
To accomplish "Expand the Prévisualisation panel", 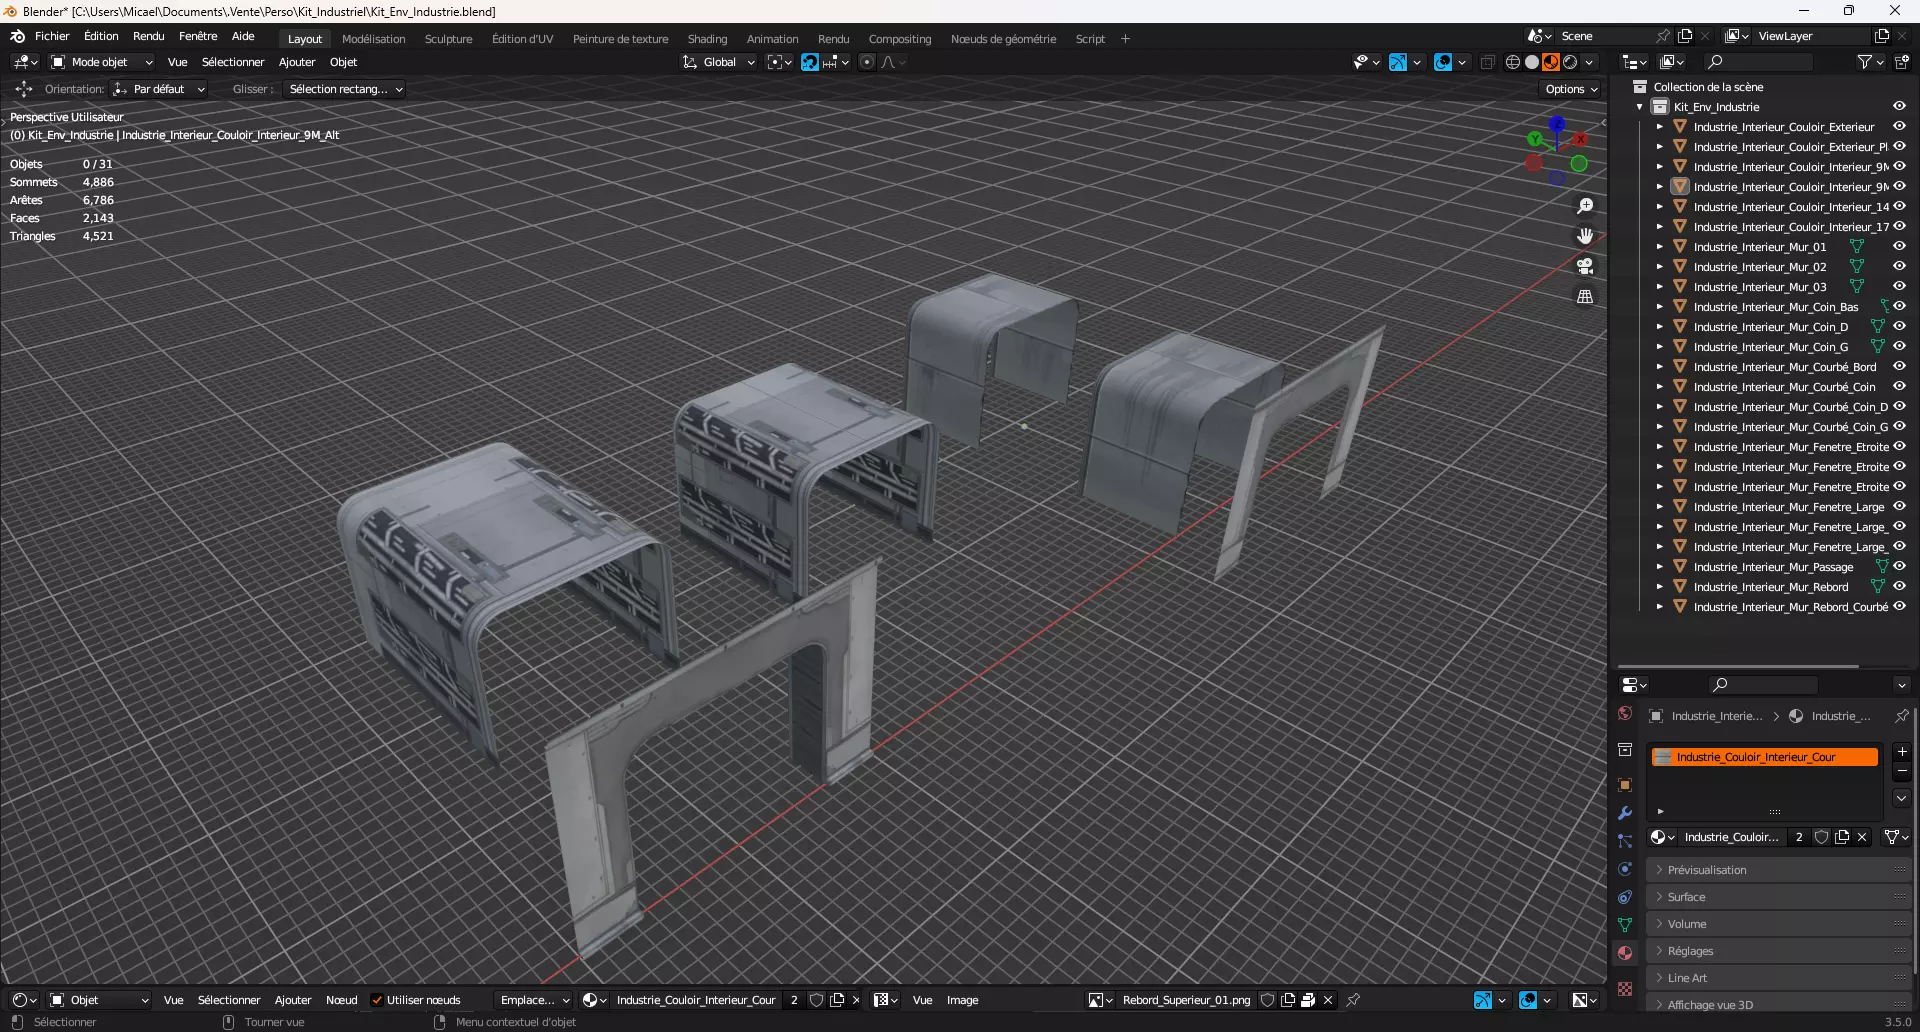I will coord(1779,870).
